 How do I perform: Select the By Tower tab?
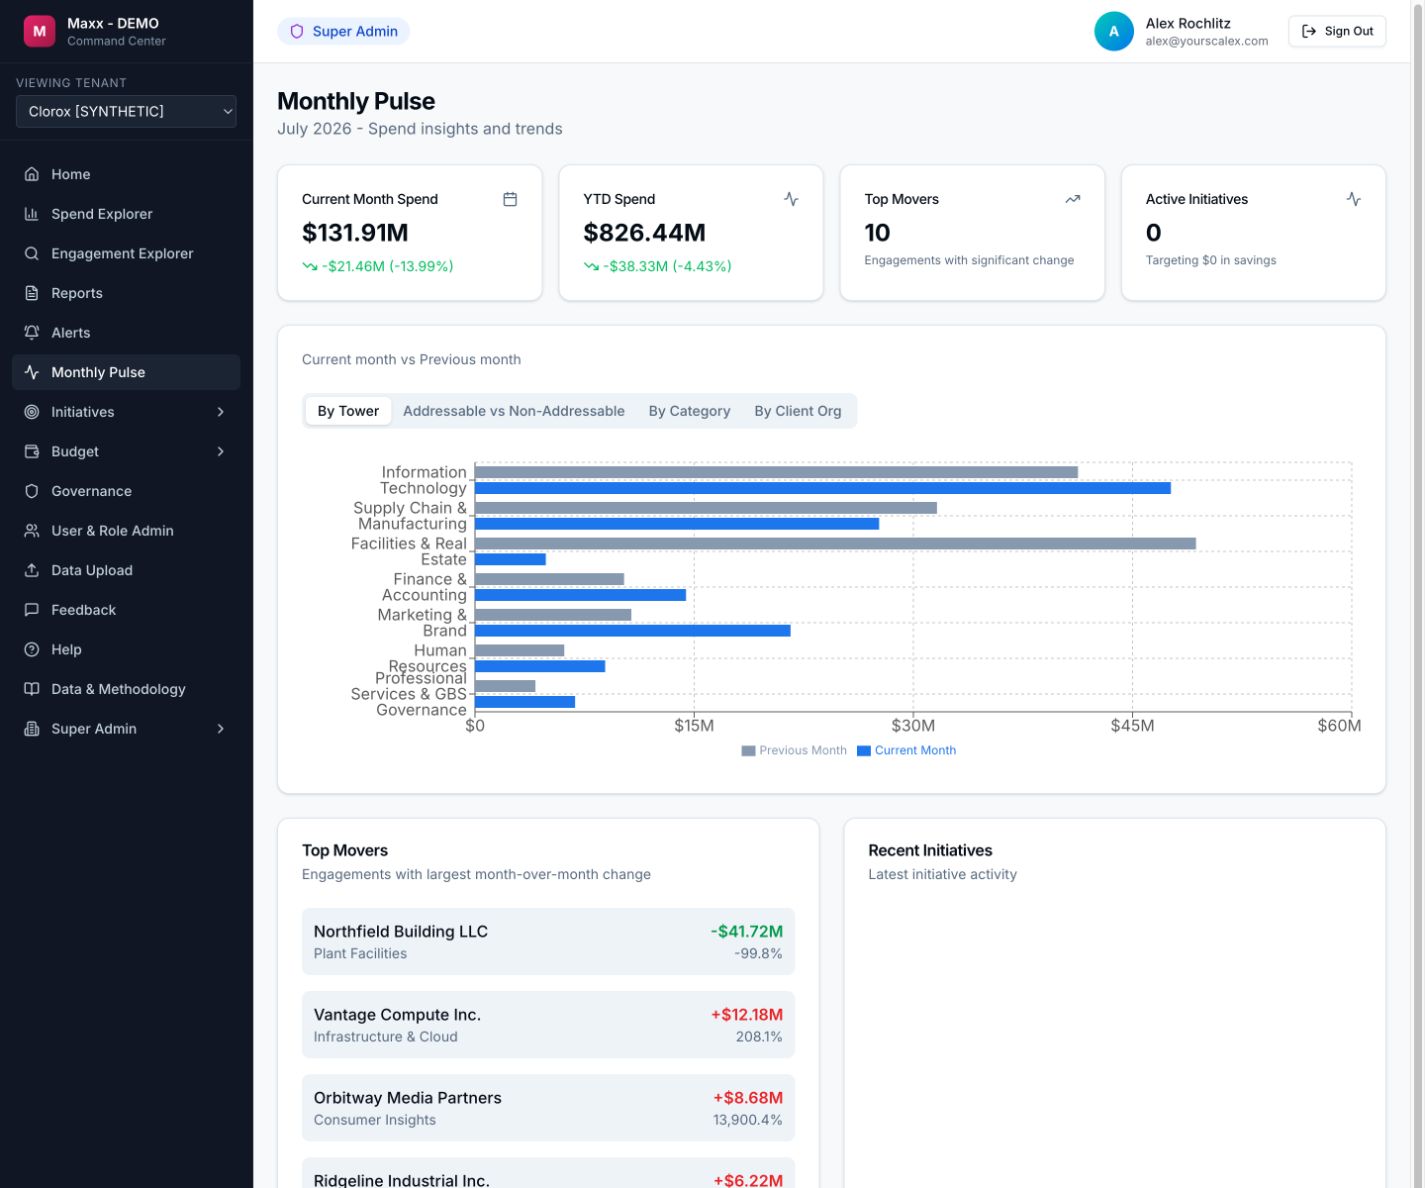coord(348,411)
